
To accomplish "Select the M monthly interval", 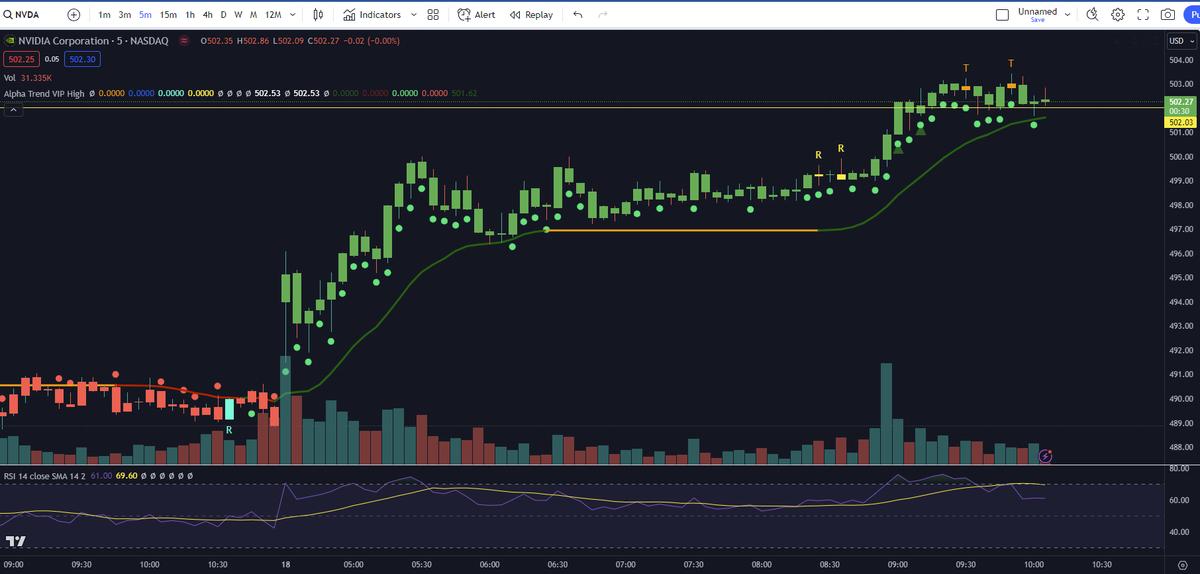I will pyautogui.click(x=253, y=15).
